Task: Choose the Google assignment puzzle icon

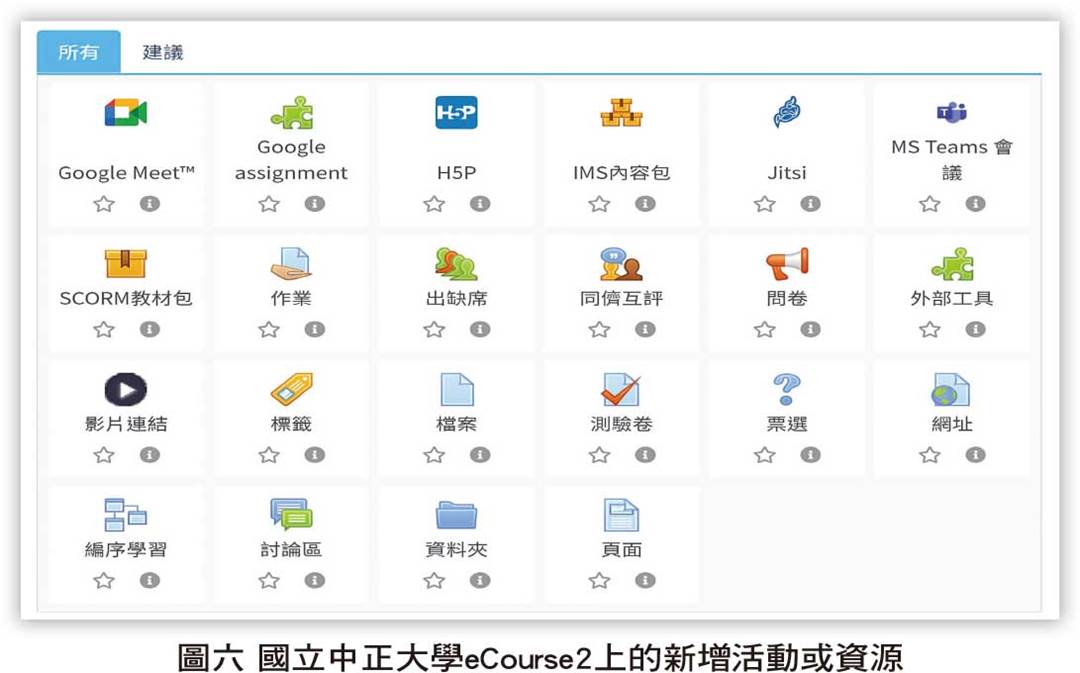Action: click(x=291, y=113)
